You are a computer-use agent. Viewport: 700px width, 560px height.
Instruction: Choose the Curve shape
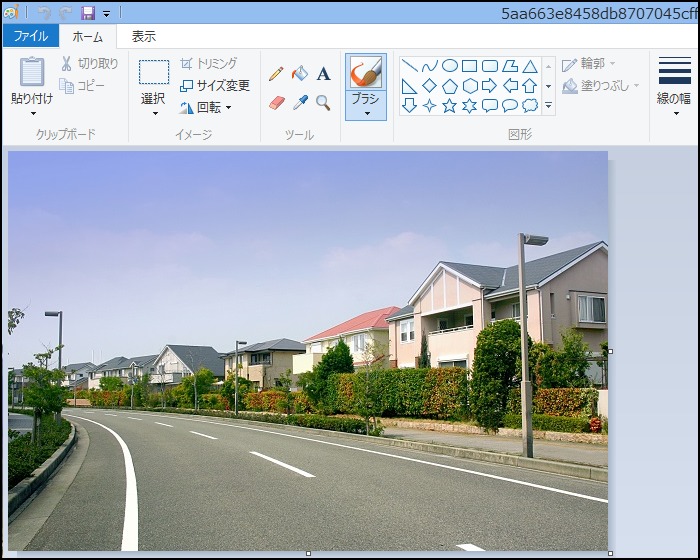(x=429, y=66)
